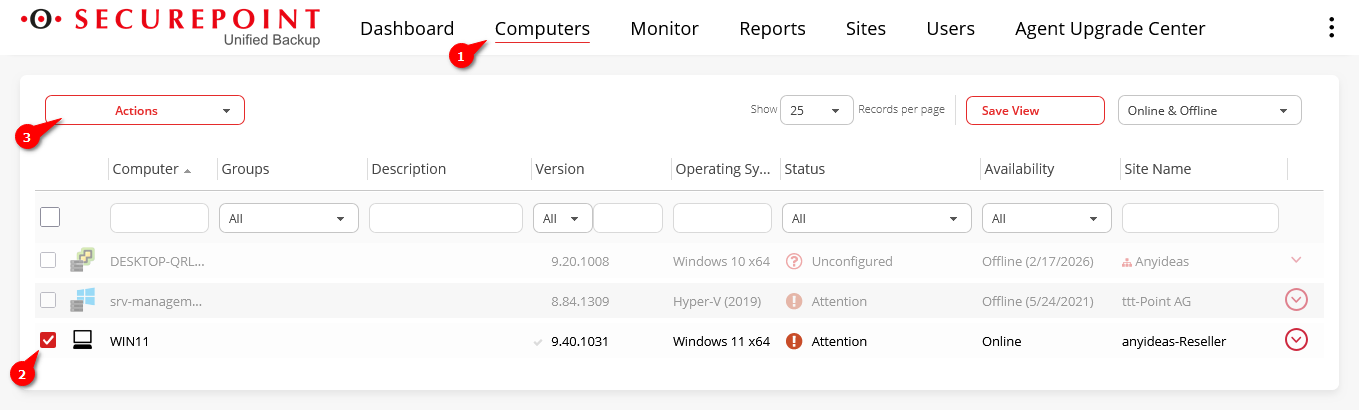The width and height of the screenshot is (1359, 410).
Task: Click the Save View button
Action: [1034, 110]
